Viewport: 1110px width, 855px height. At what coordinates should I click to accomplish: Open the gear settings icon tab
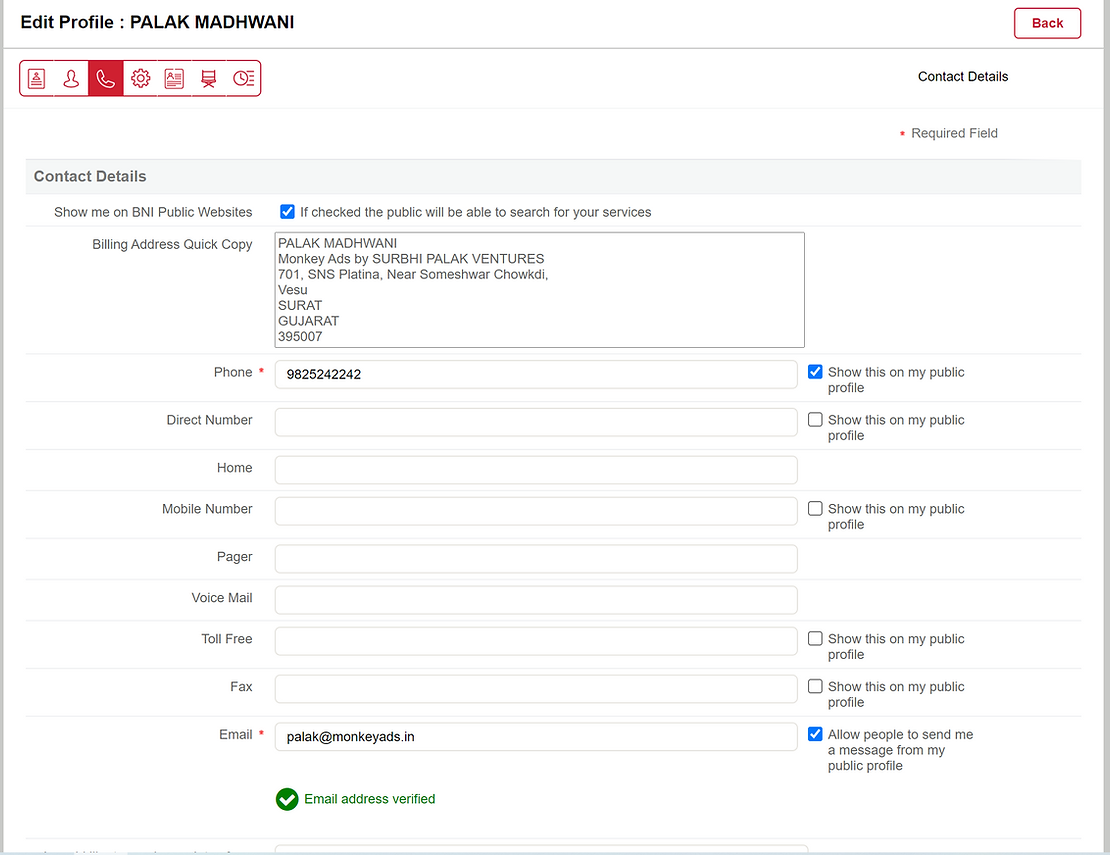[x=140, y=79]
